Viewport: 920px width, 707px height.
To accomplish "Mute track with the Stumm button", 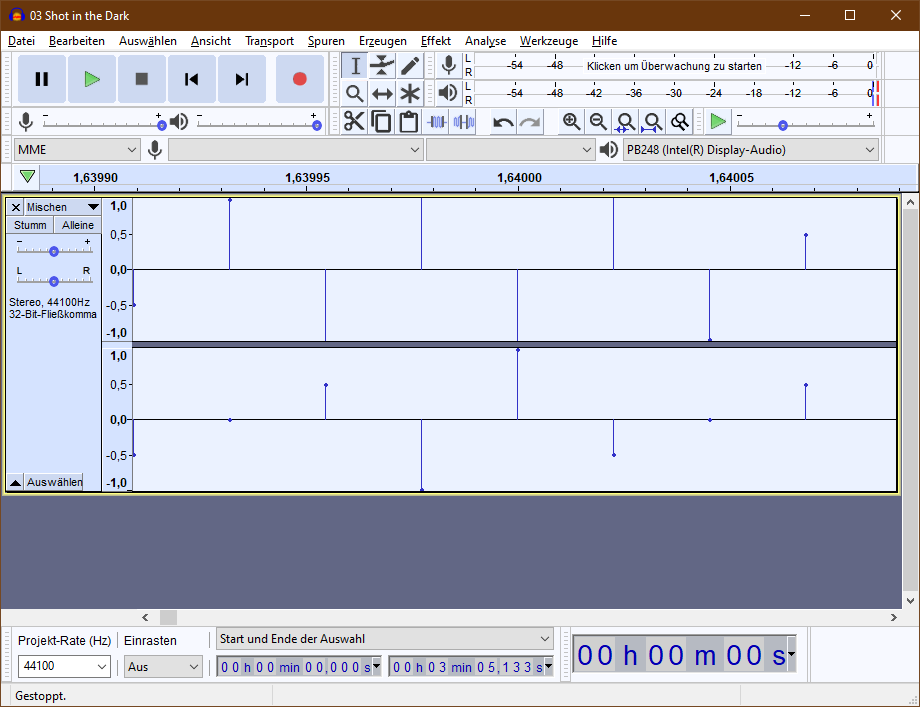I will tap(30, 225).
